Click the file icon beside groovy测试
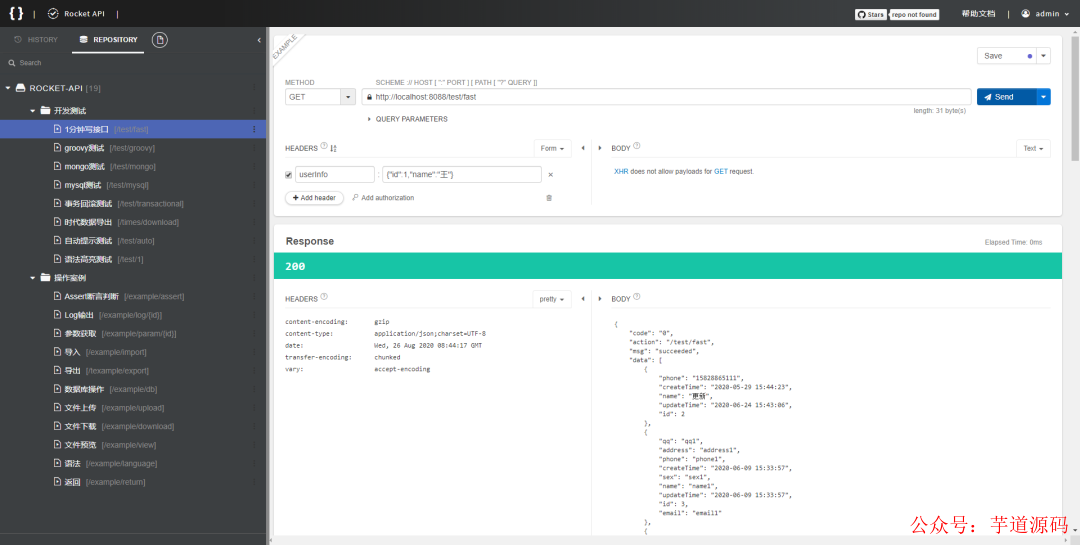This screenshot has width=1080, height=545. [58, 147]
